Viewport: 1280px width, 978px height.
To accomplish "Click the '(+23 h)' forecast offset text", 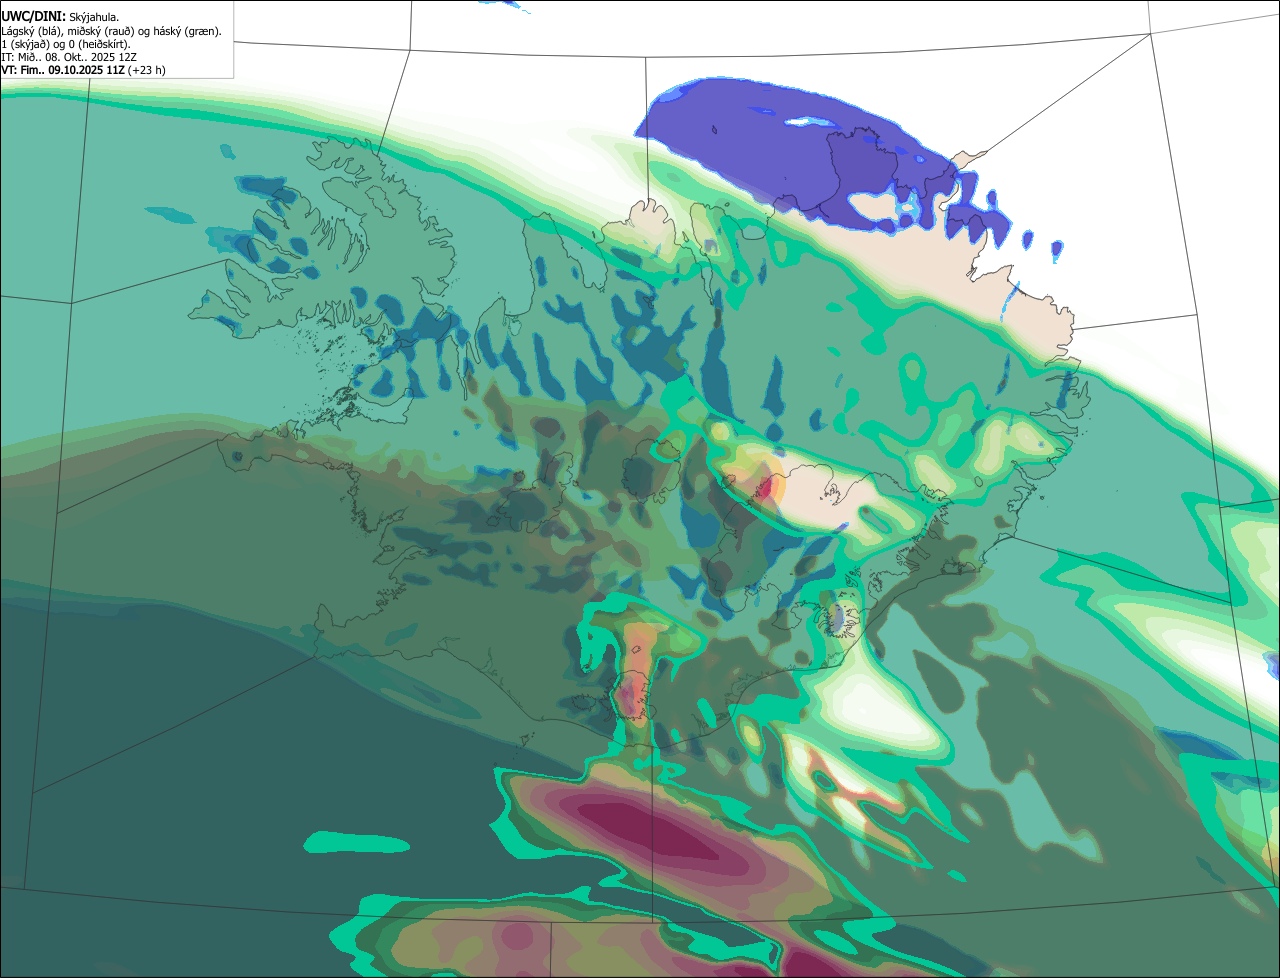I will [x=146, y=71].
